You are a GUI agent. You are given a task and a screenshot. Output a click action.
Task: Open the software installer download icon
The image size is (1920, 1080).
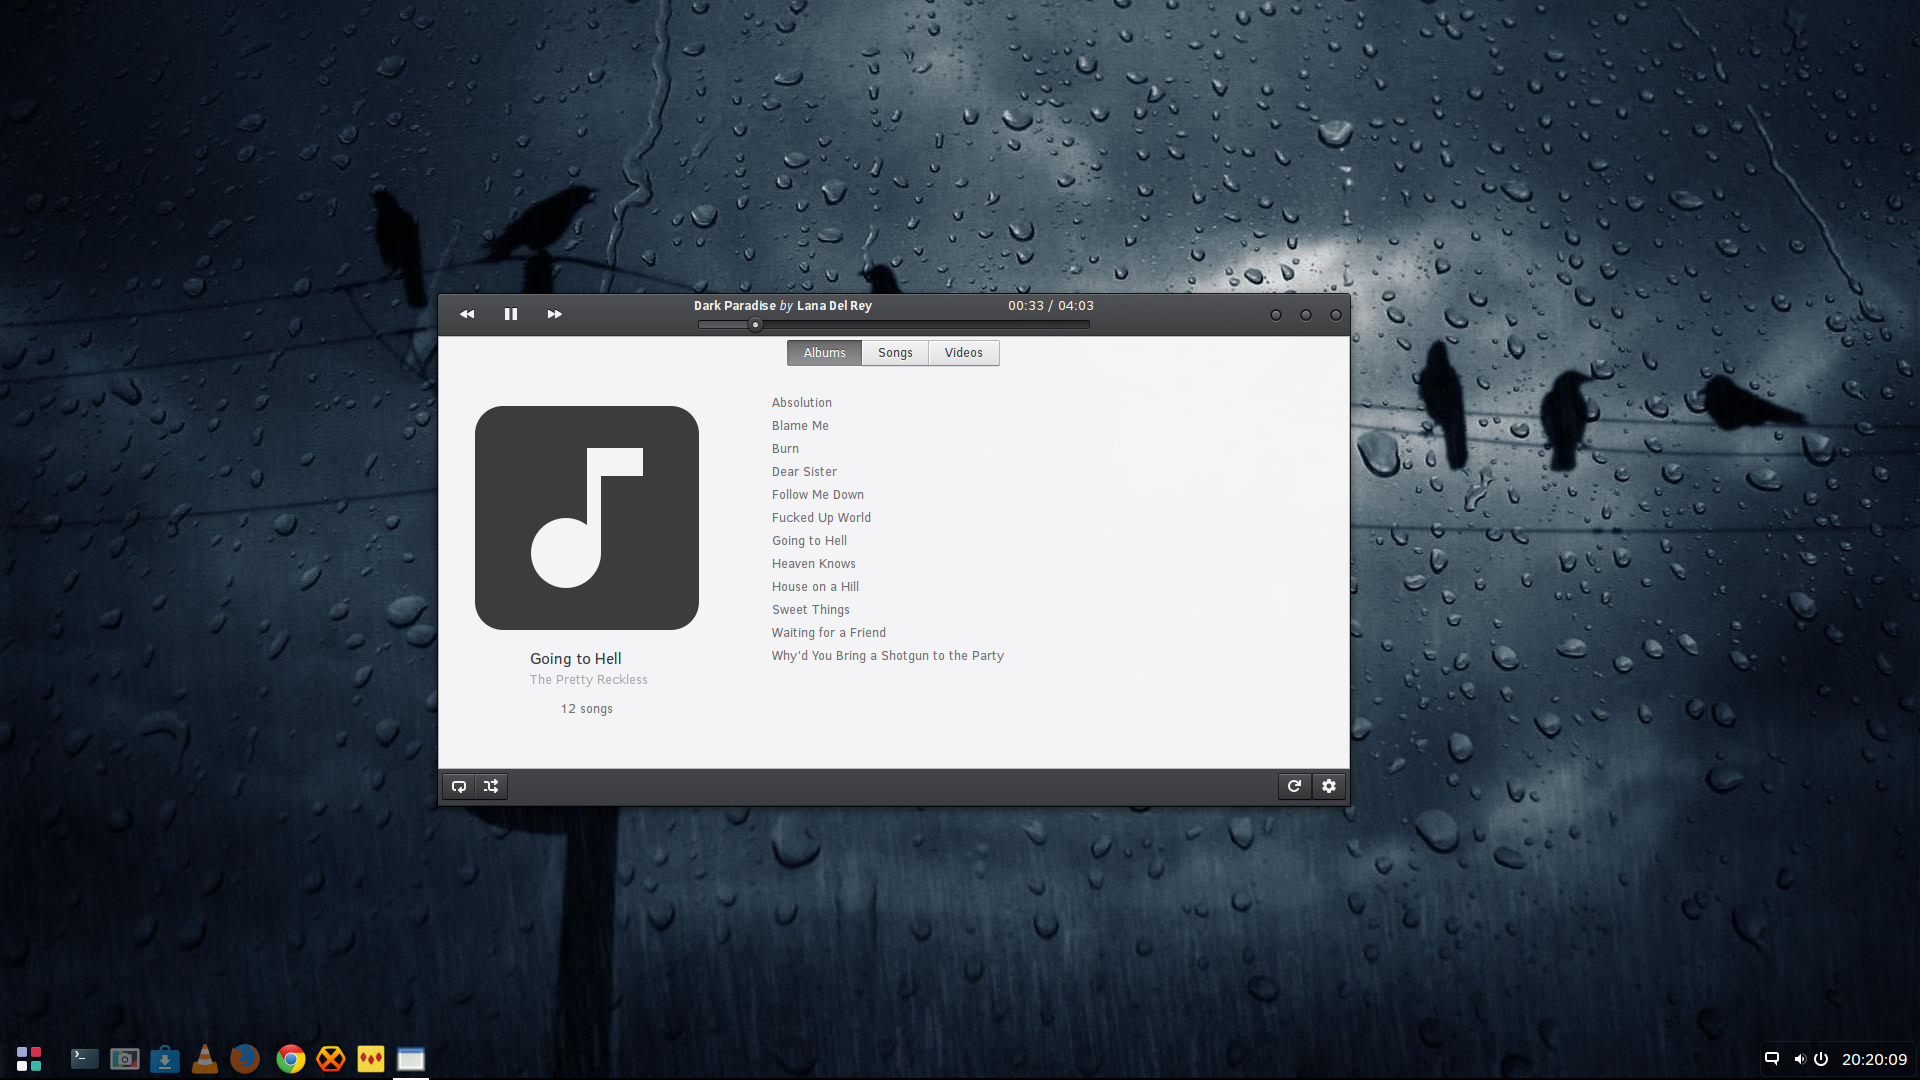(165, 1059)
